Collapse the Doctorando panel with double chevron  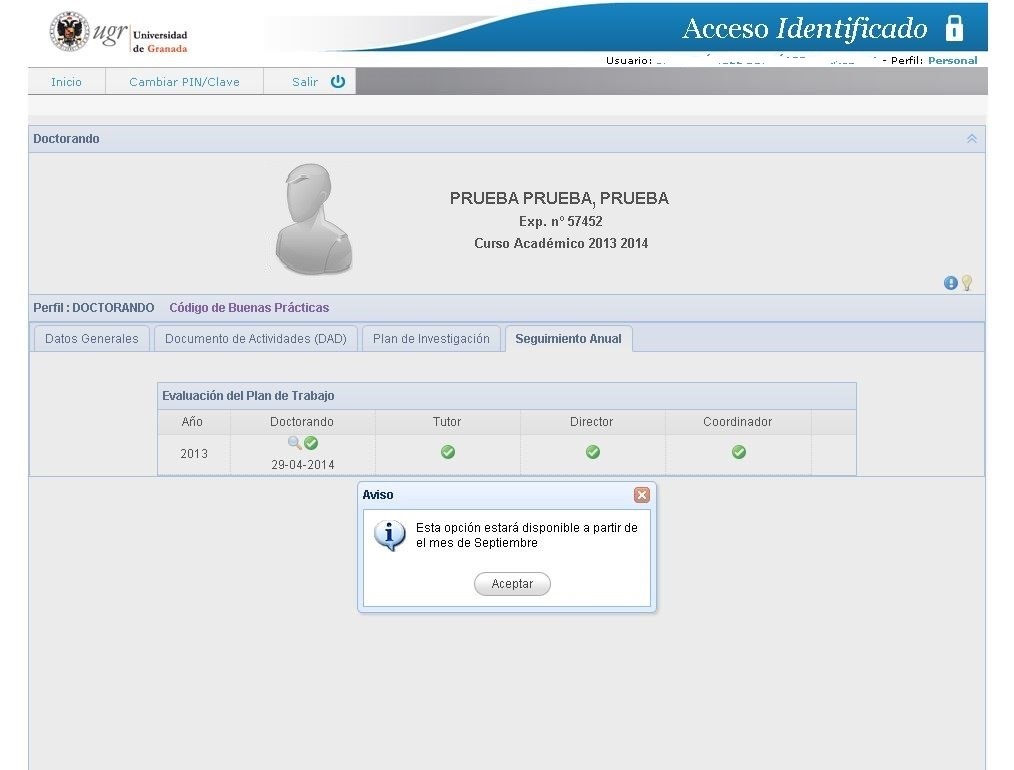click(x=971, y=139)
